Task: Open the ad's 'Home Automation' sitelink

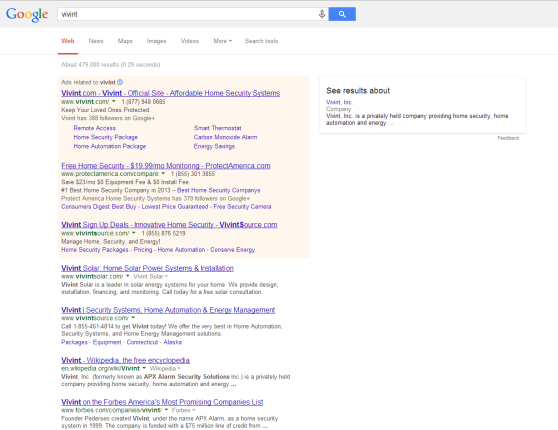Action: point(181,250)
